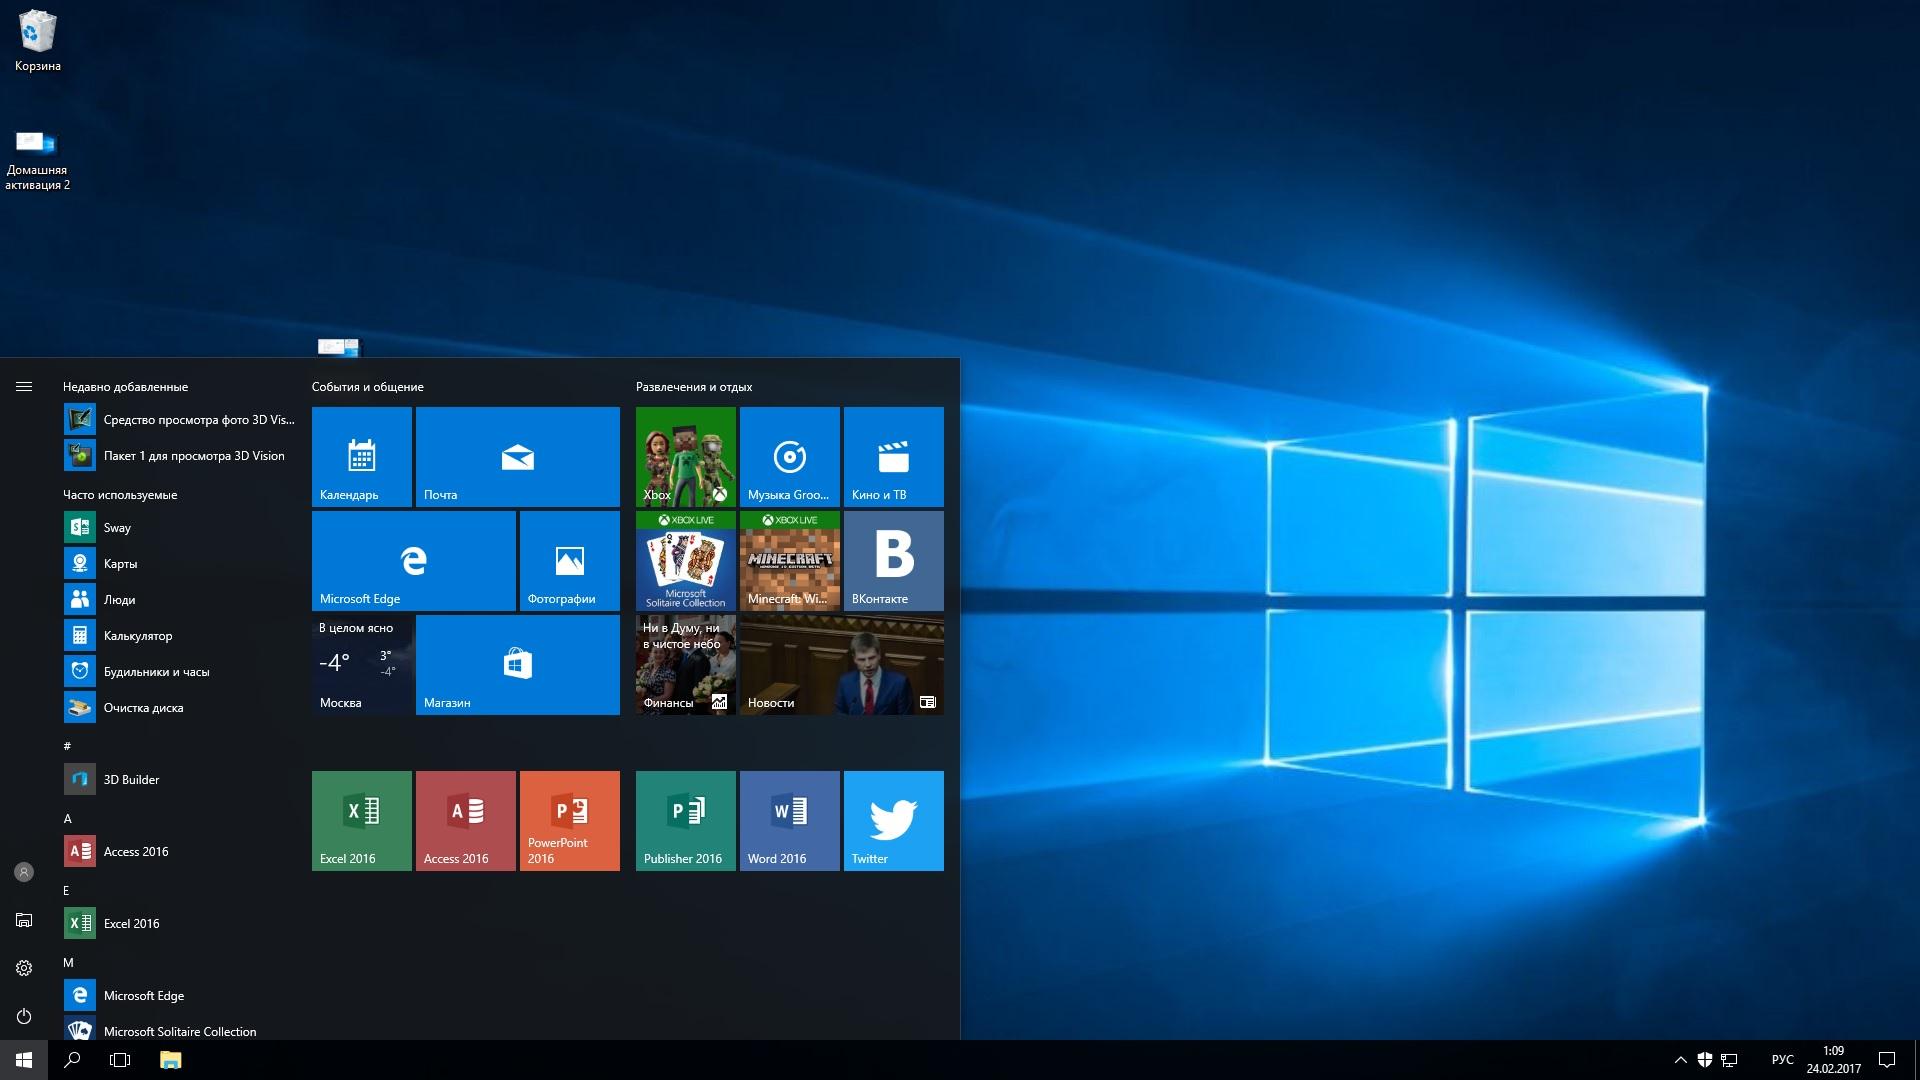The height and width of the screenshot is (1080, 1920).
Task: Open Microsoft Edge tile
Action: pos(413,559)
